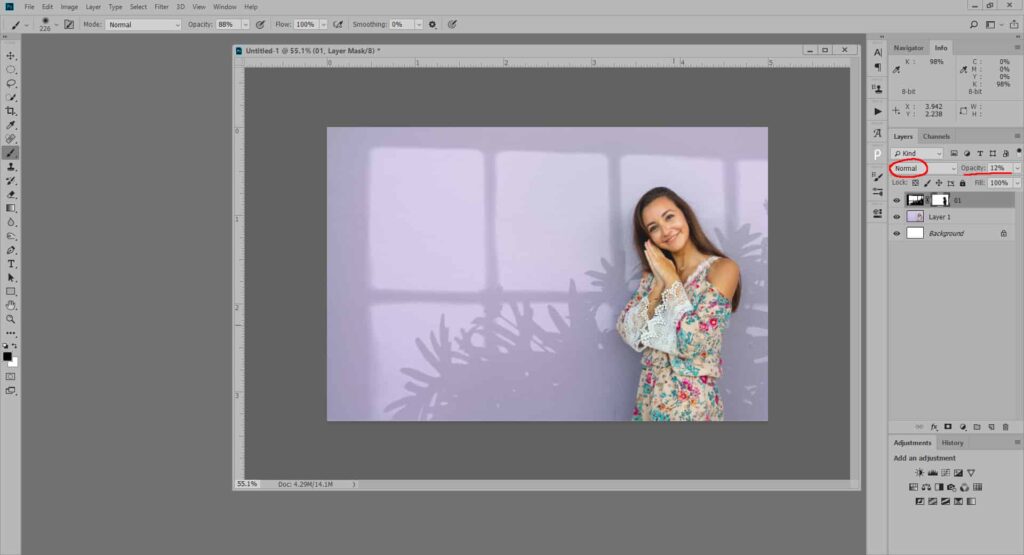The height and width of the screenshot is (555, 1024).
Task: Click the foreground color swatch
Action: tap(8, 356)
